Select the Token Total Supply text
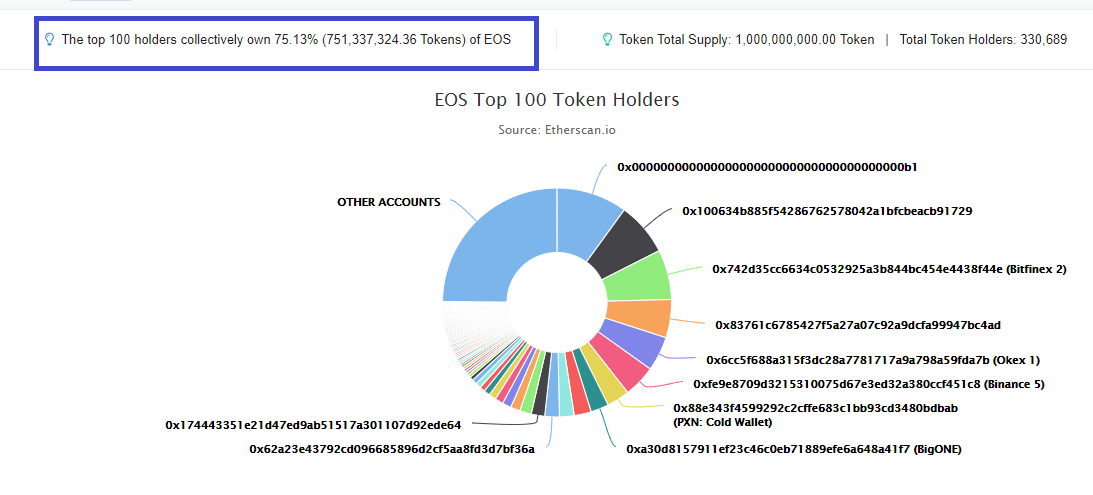 tap(747, 40)
